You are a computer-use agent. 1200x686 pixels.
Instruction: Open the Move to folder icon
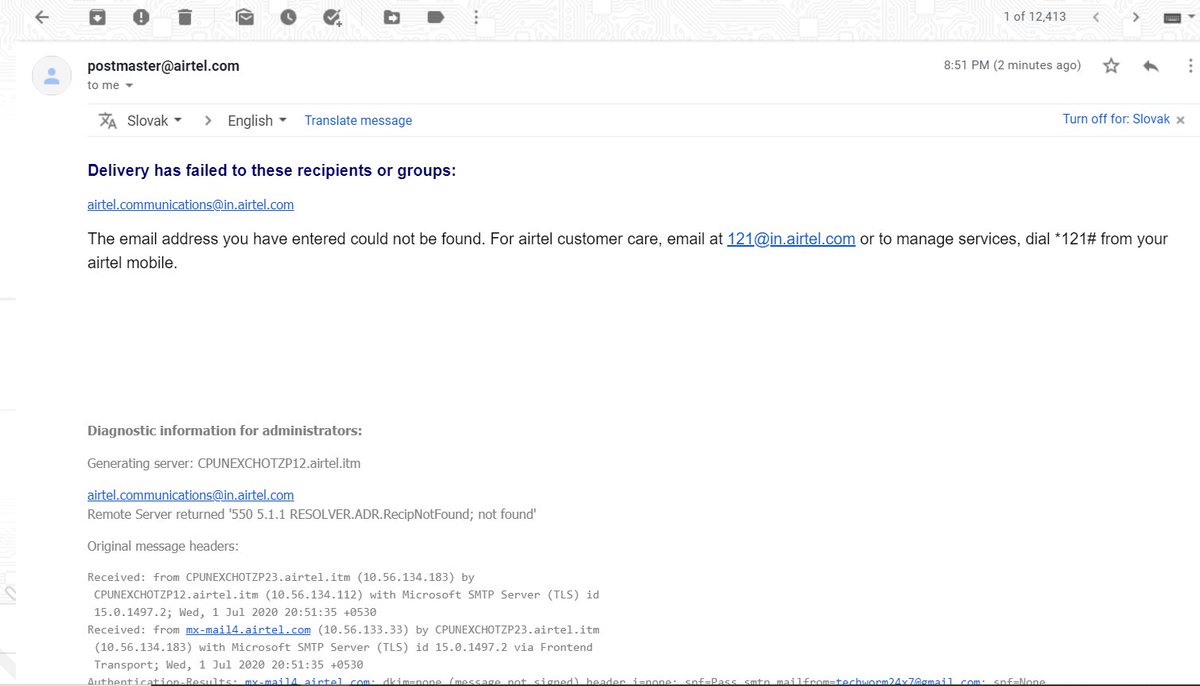(392, 17)
